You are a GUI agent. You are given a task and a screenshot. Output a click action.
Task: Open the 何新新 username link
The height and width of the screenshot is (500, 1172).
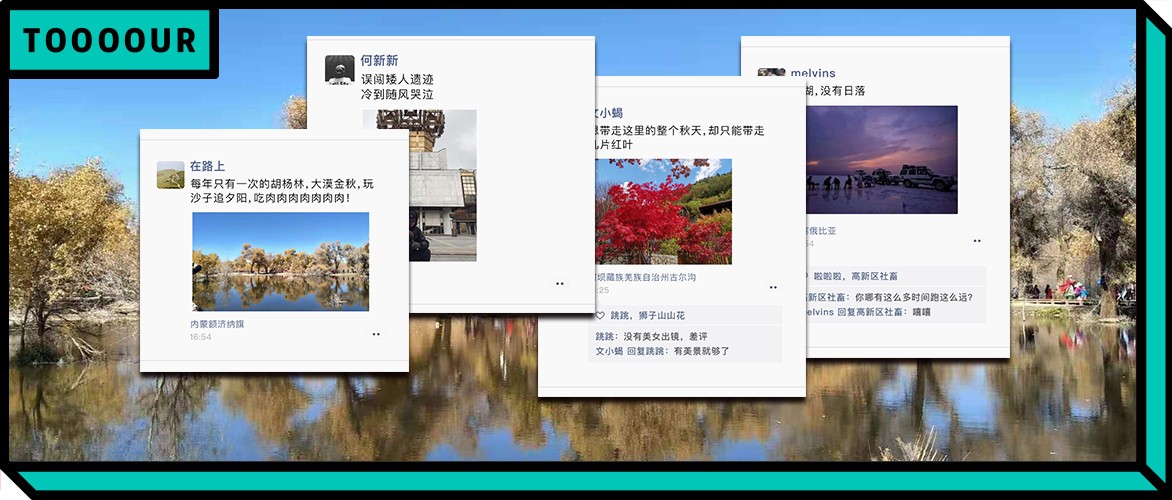[x=379, y=61]
